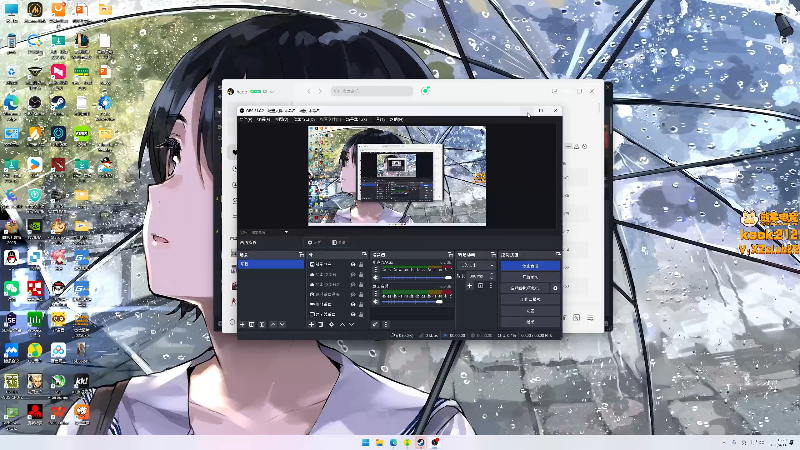This screenshot has width=800, height=450.
Task: Open second audio channel three-dot options
Action: tap(376, 294)
